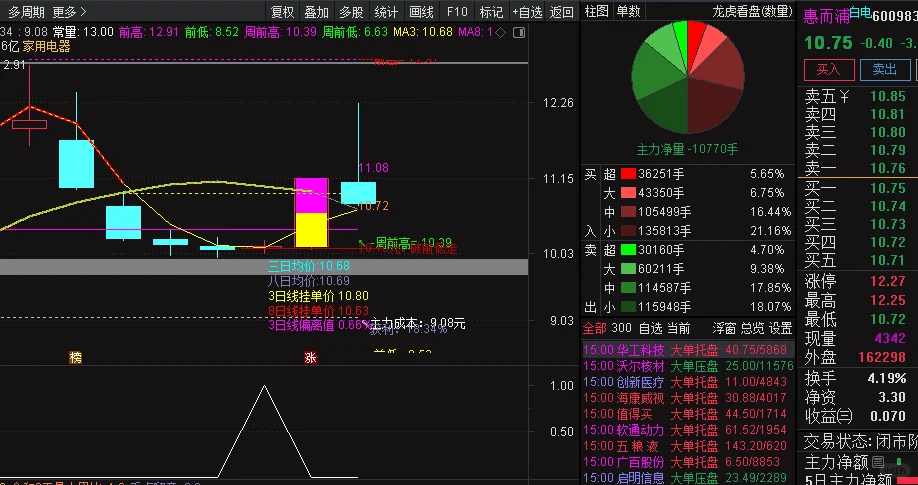Open the list icon beside 主力净额

click(878, 462)
